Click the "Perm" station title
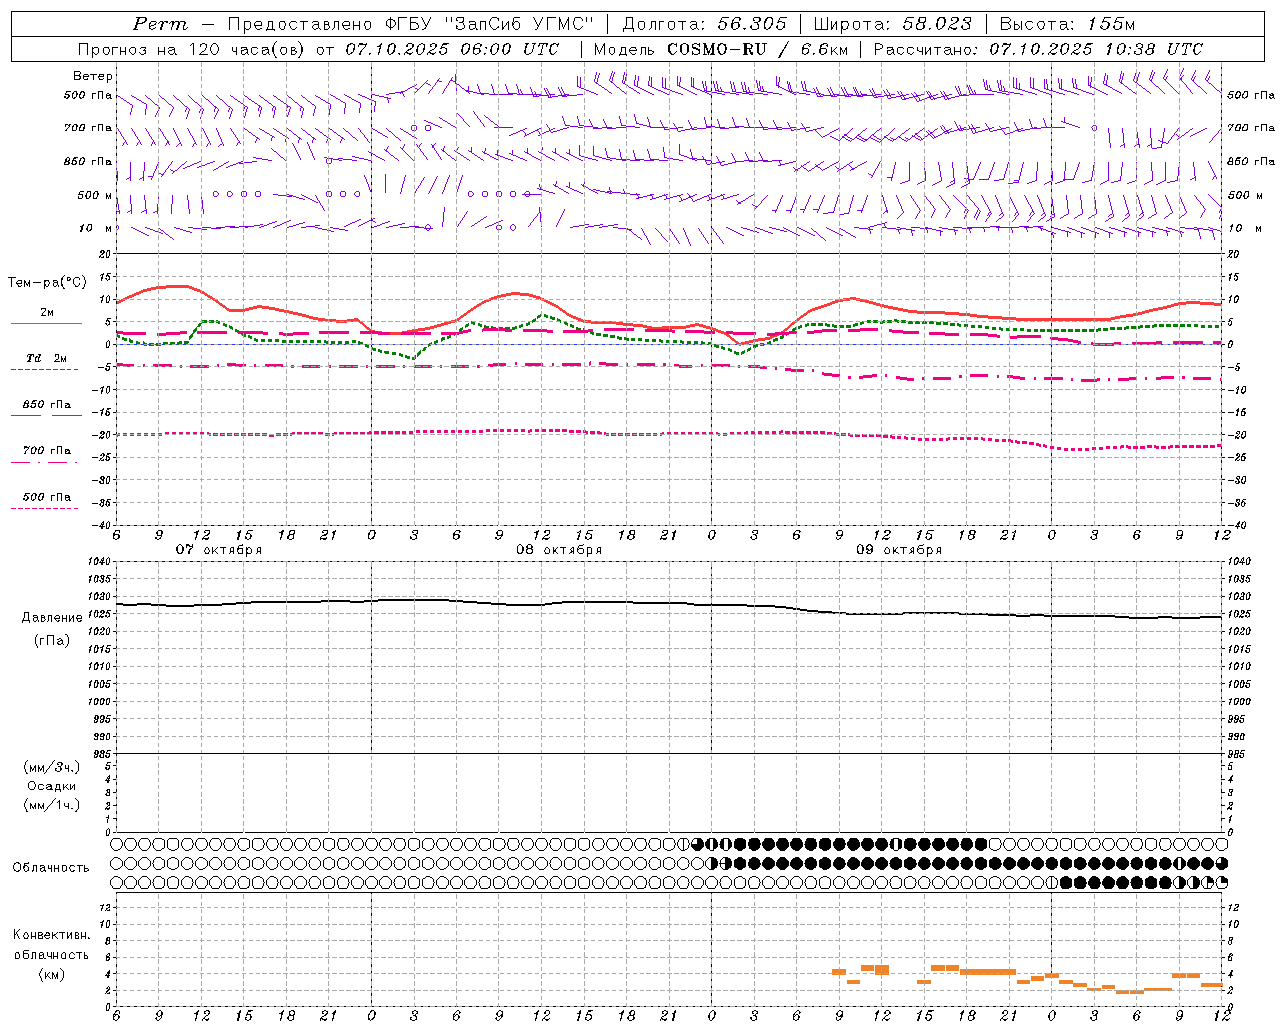The height and width of the screenshot is (1024, 1280). click(159, 24)
